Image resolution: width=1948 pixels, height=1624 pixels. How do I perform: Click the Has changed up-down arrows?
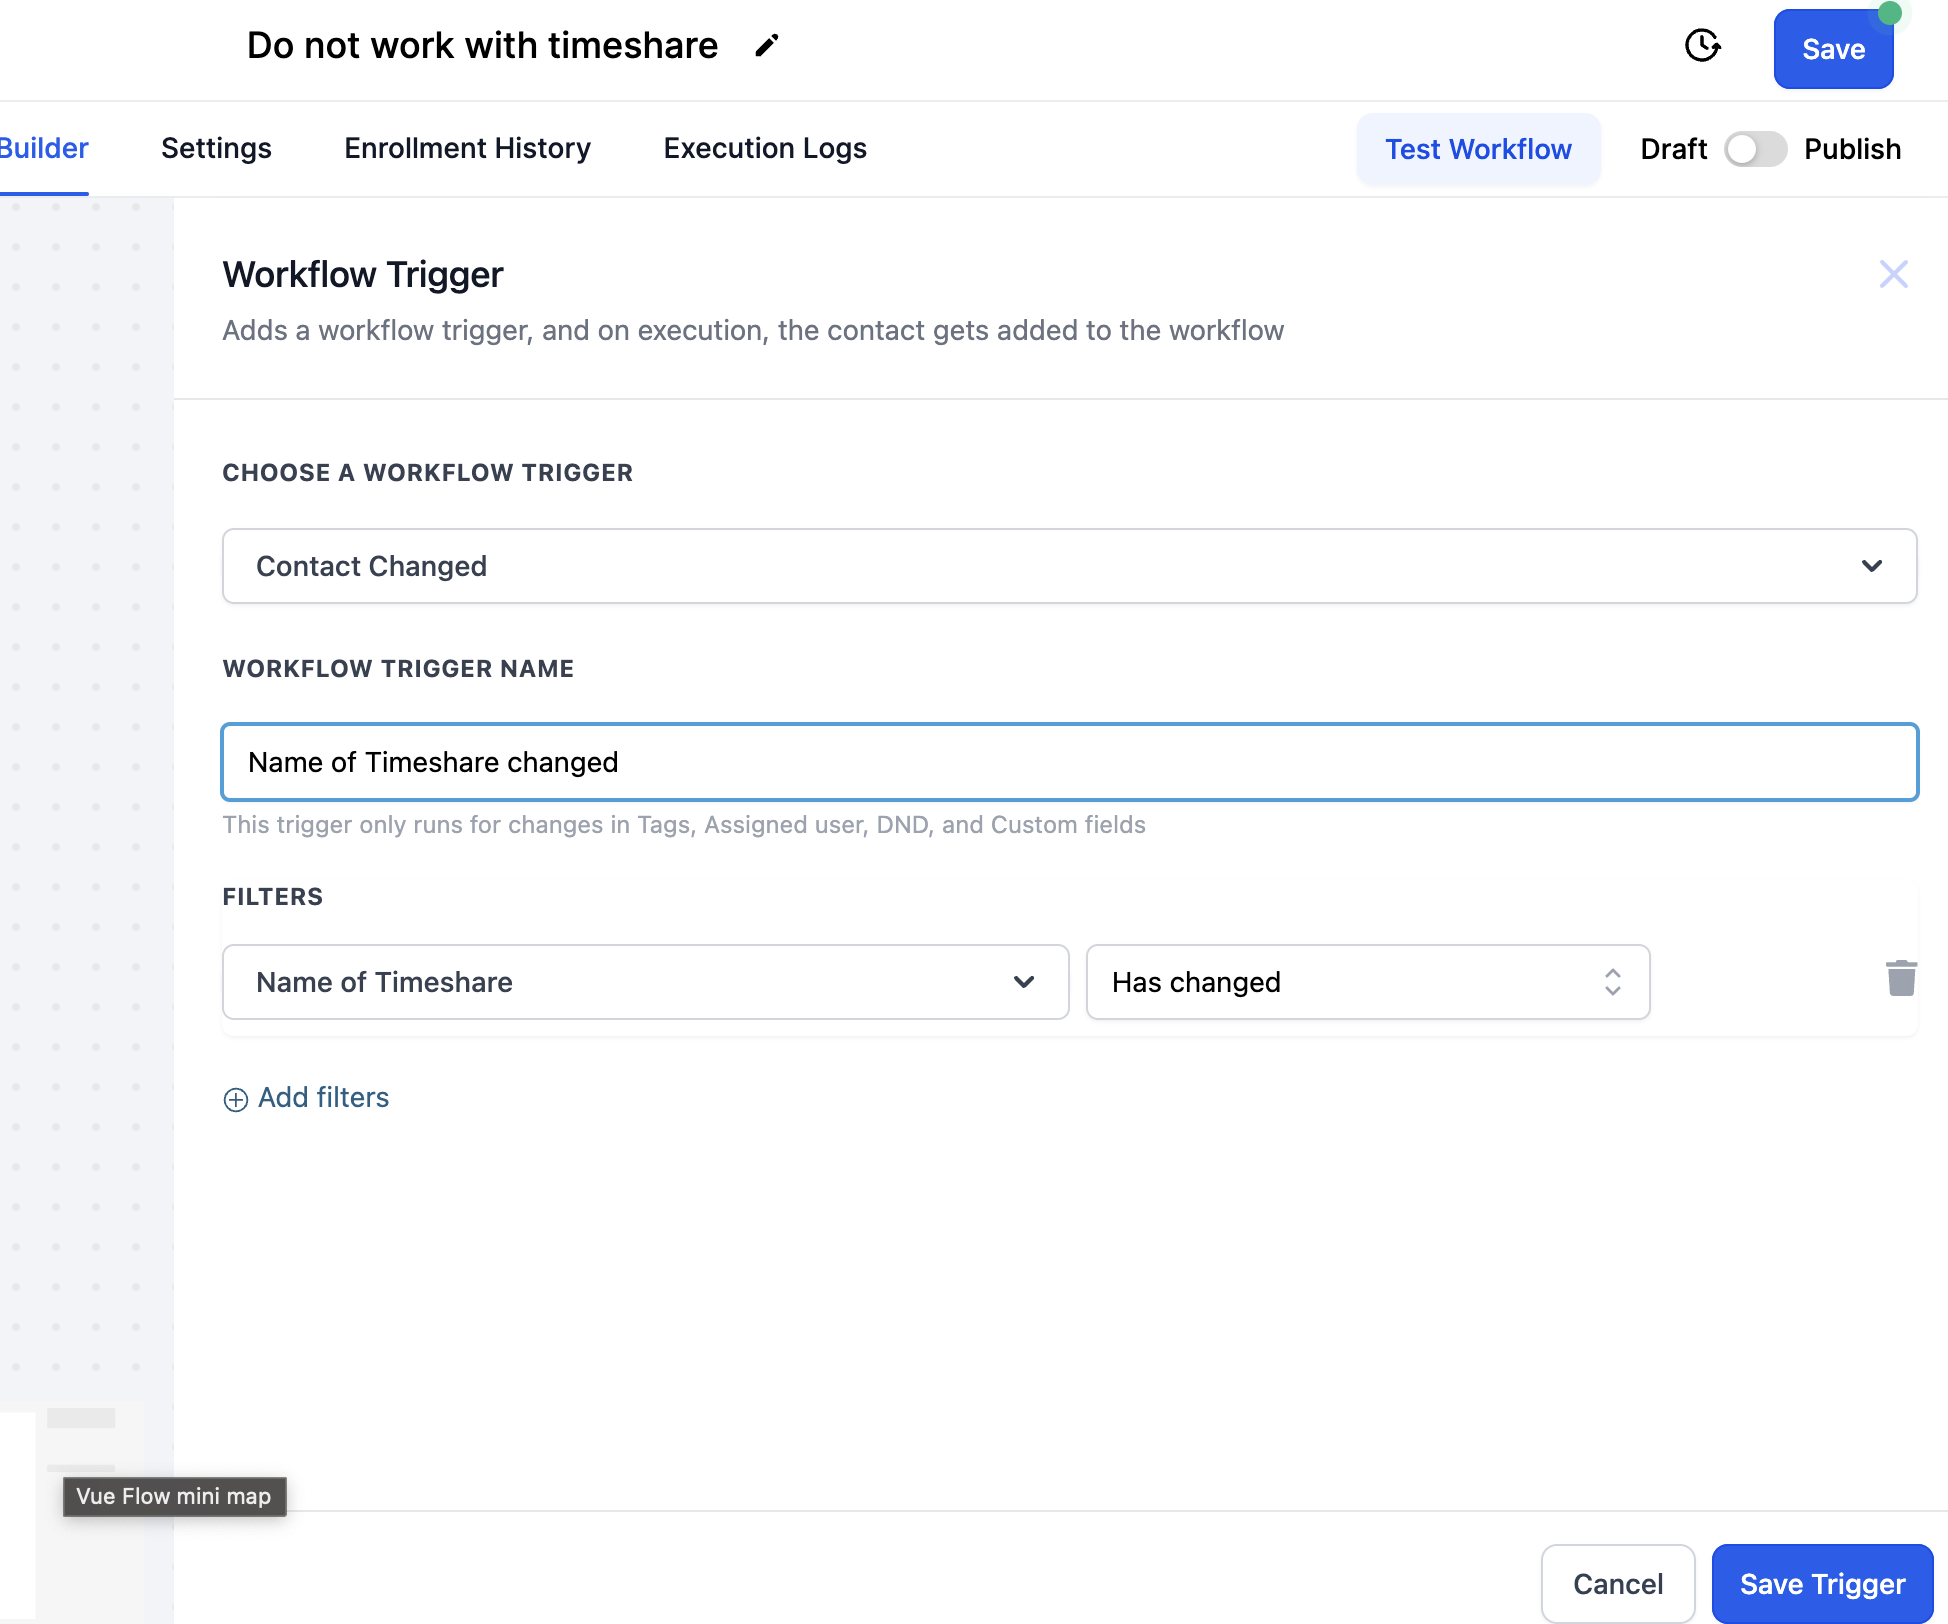click(x=1612, y=982)
